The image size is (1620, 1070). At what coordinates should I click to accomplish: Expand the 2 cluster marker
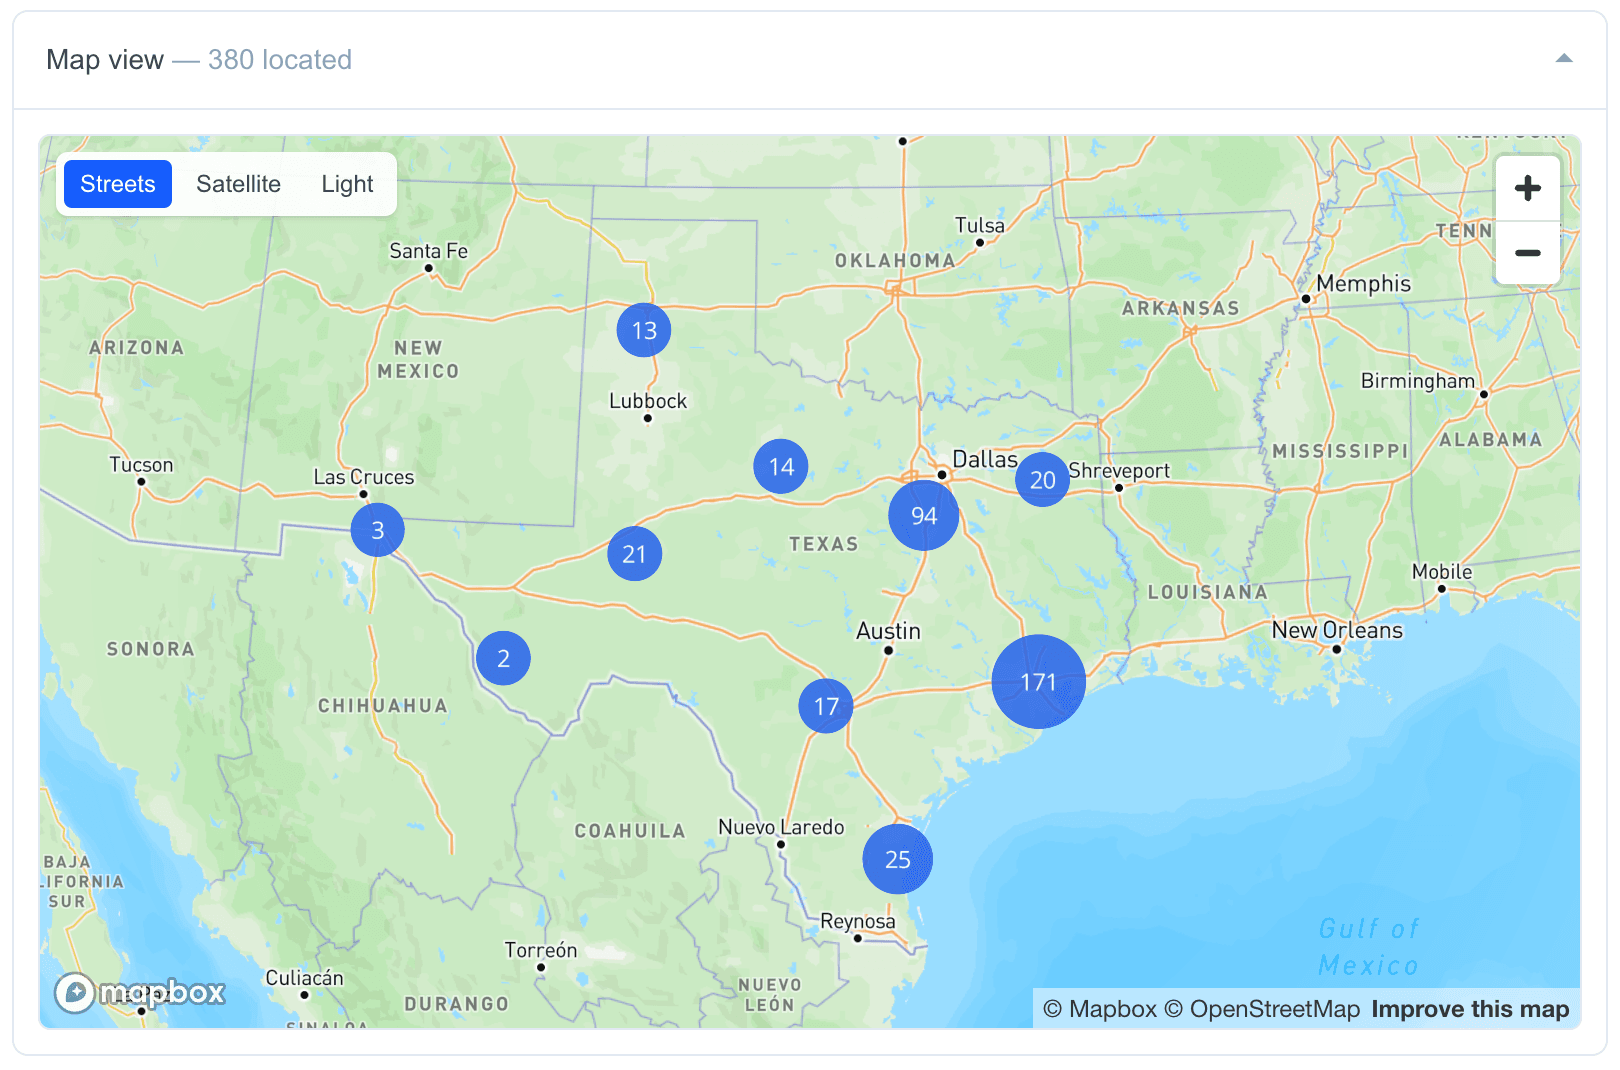click(504, 658)
